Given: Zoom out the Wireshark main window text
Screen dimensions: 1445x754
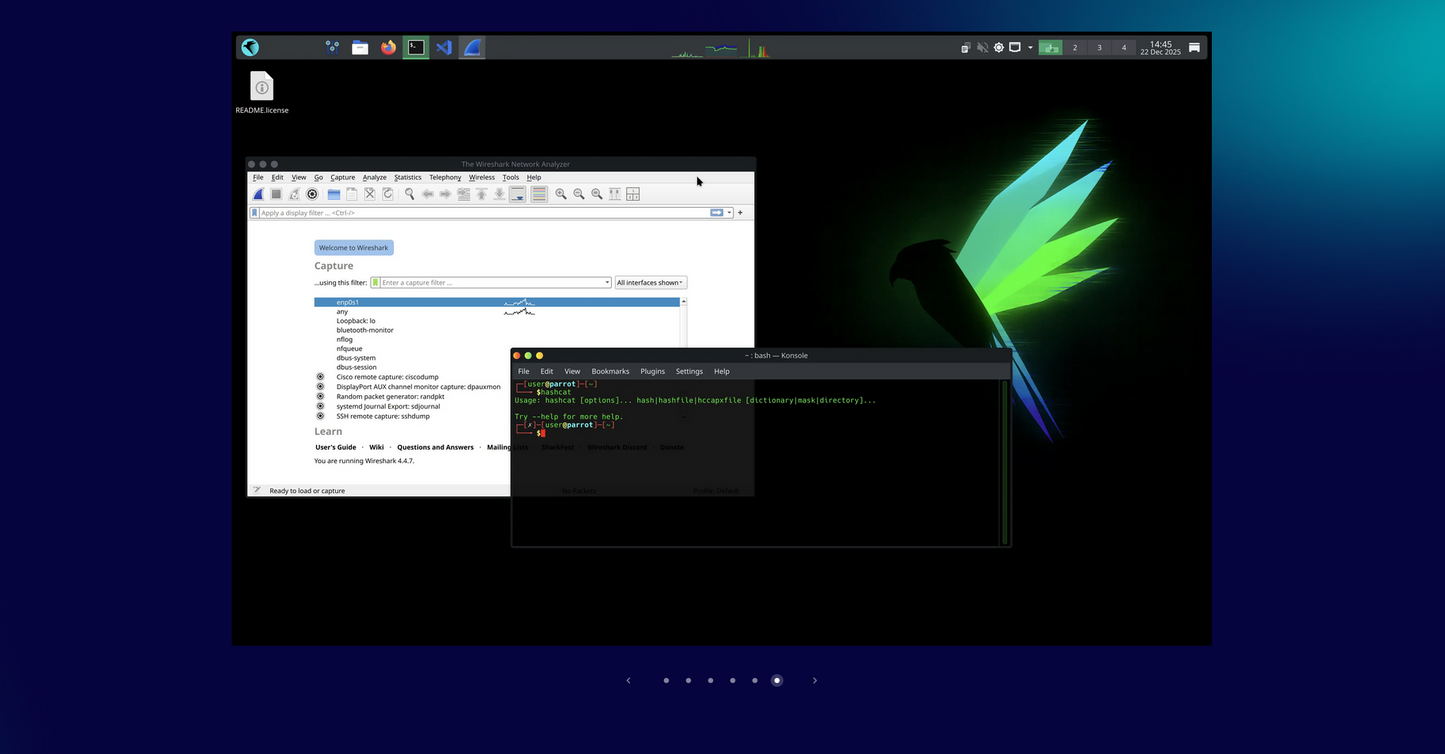Looking at the screenshot, I should (579, 194).
